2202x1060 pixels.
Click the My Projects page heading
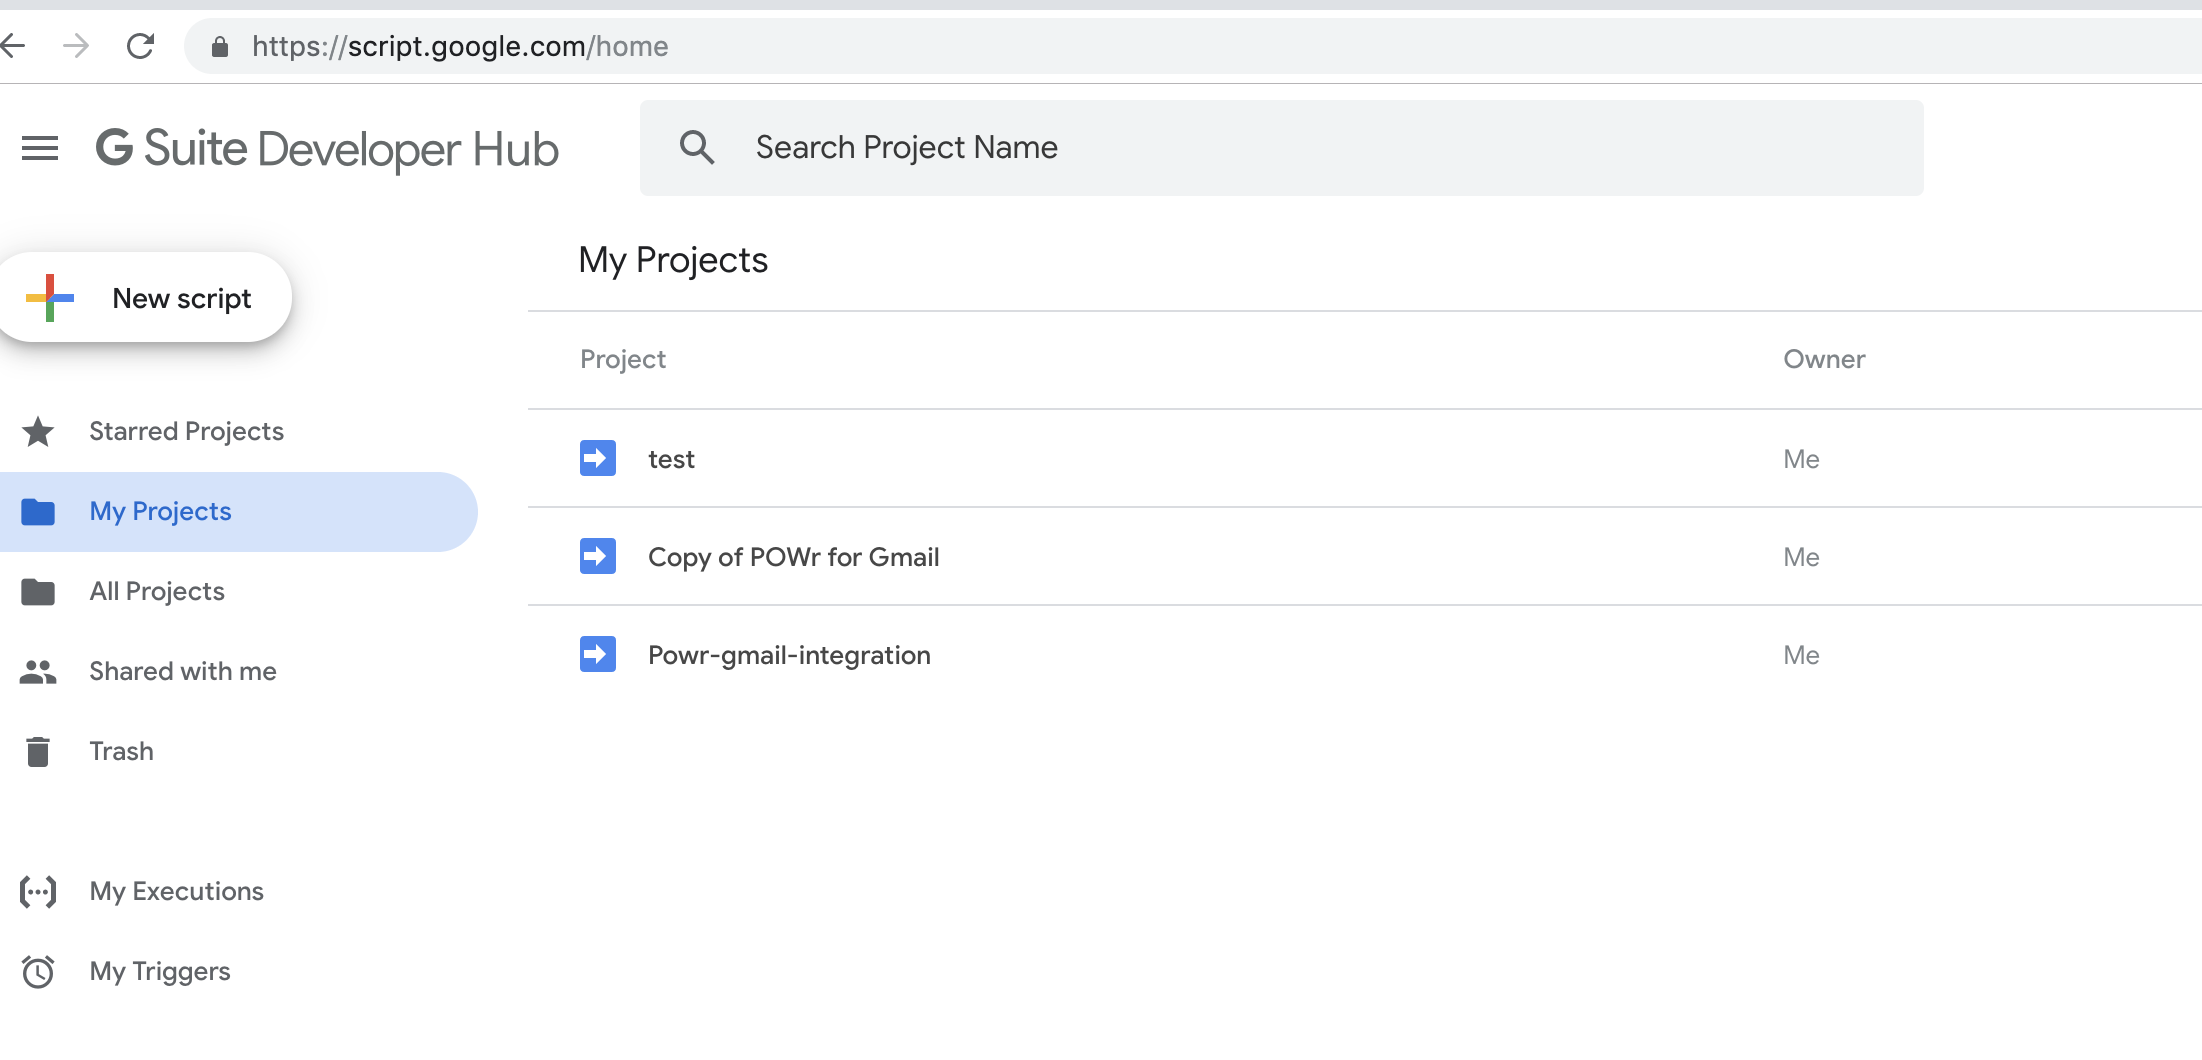coord(673,260)
